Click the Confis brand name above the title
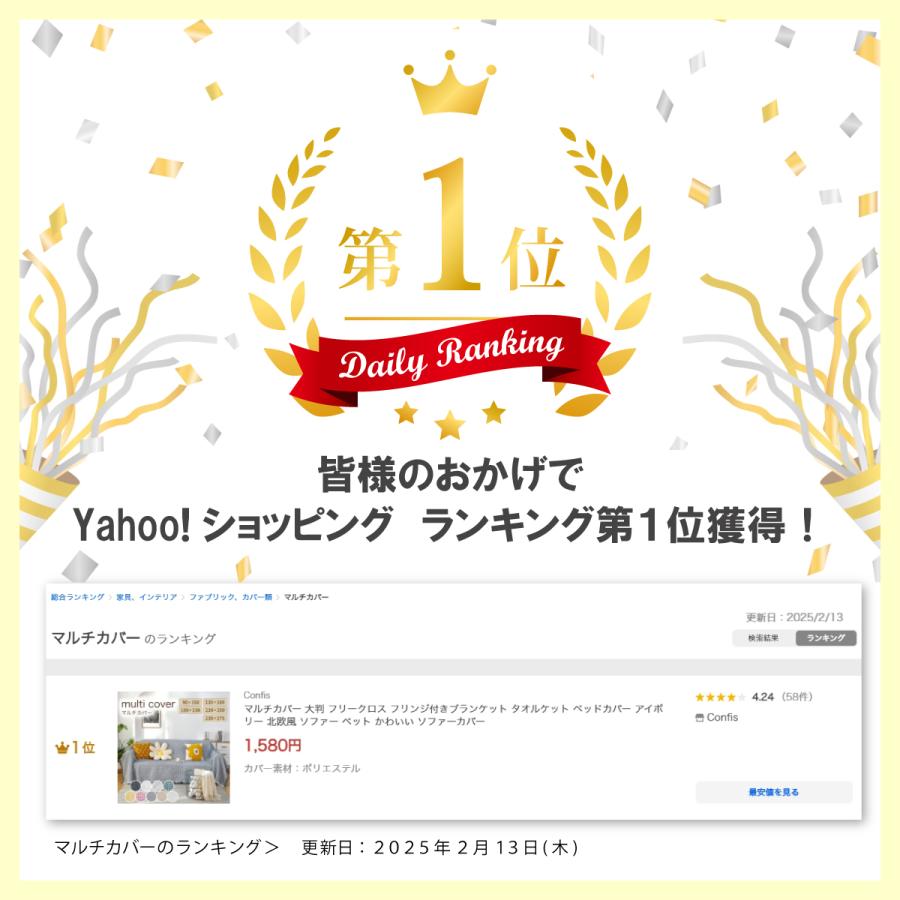Image resolution: width=900 pixels, height=900 pixels. [x=257, y=695]
